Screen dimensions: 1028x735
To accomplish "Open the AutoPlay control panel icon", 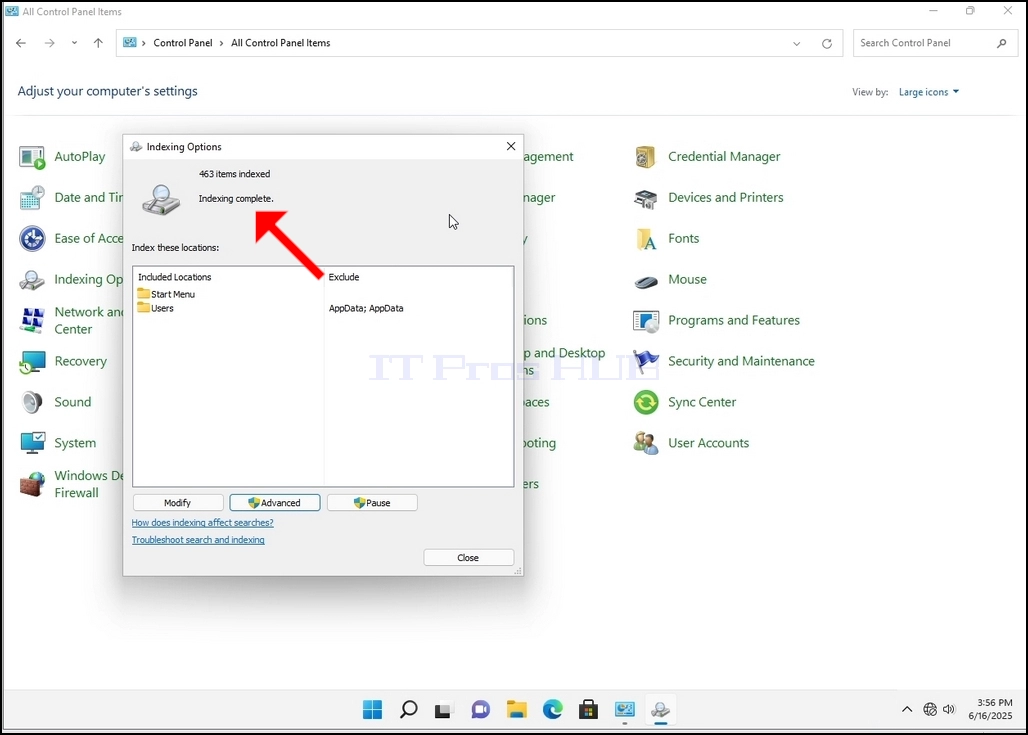I will click(32, 157).
